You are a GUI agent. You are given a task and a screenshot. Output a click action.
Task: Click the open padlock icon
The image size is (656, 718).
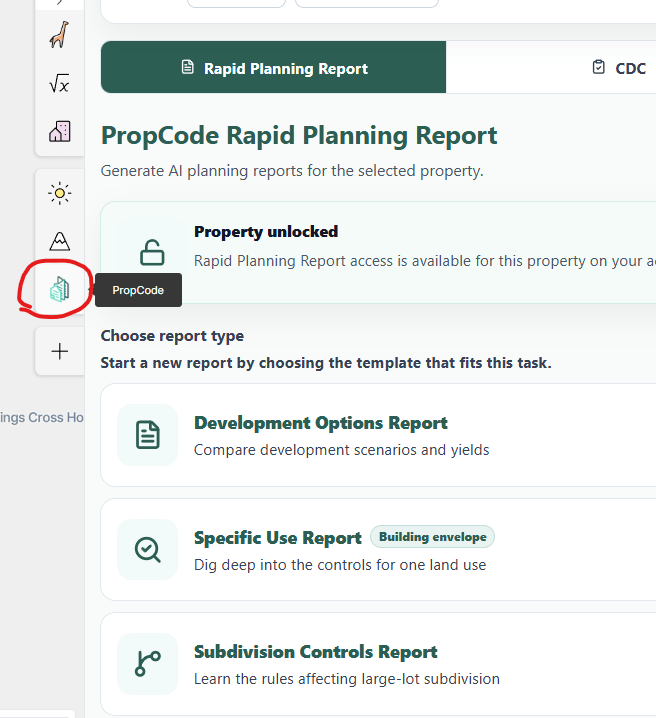pyautogui.click(x=152, y=252)
